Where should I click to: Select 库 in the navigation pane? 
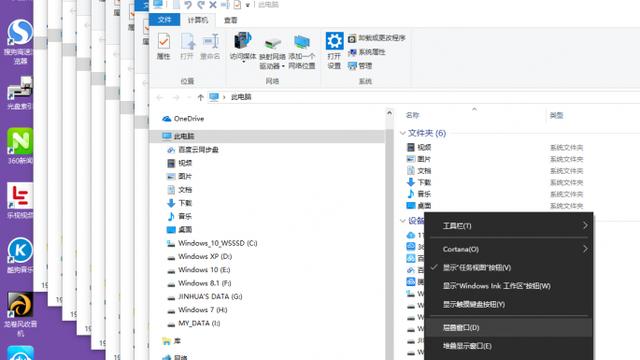point(171,341)
